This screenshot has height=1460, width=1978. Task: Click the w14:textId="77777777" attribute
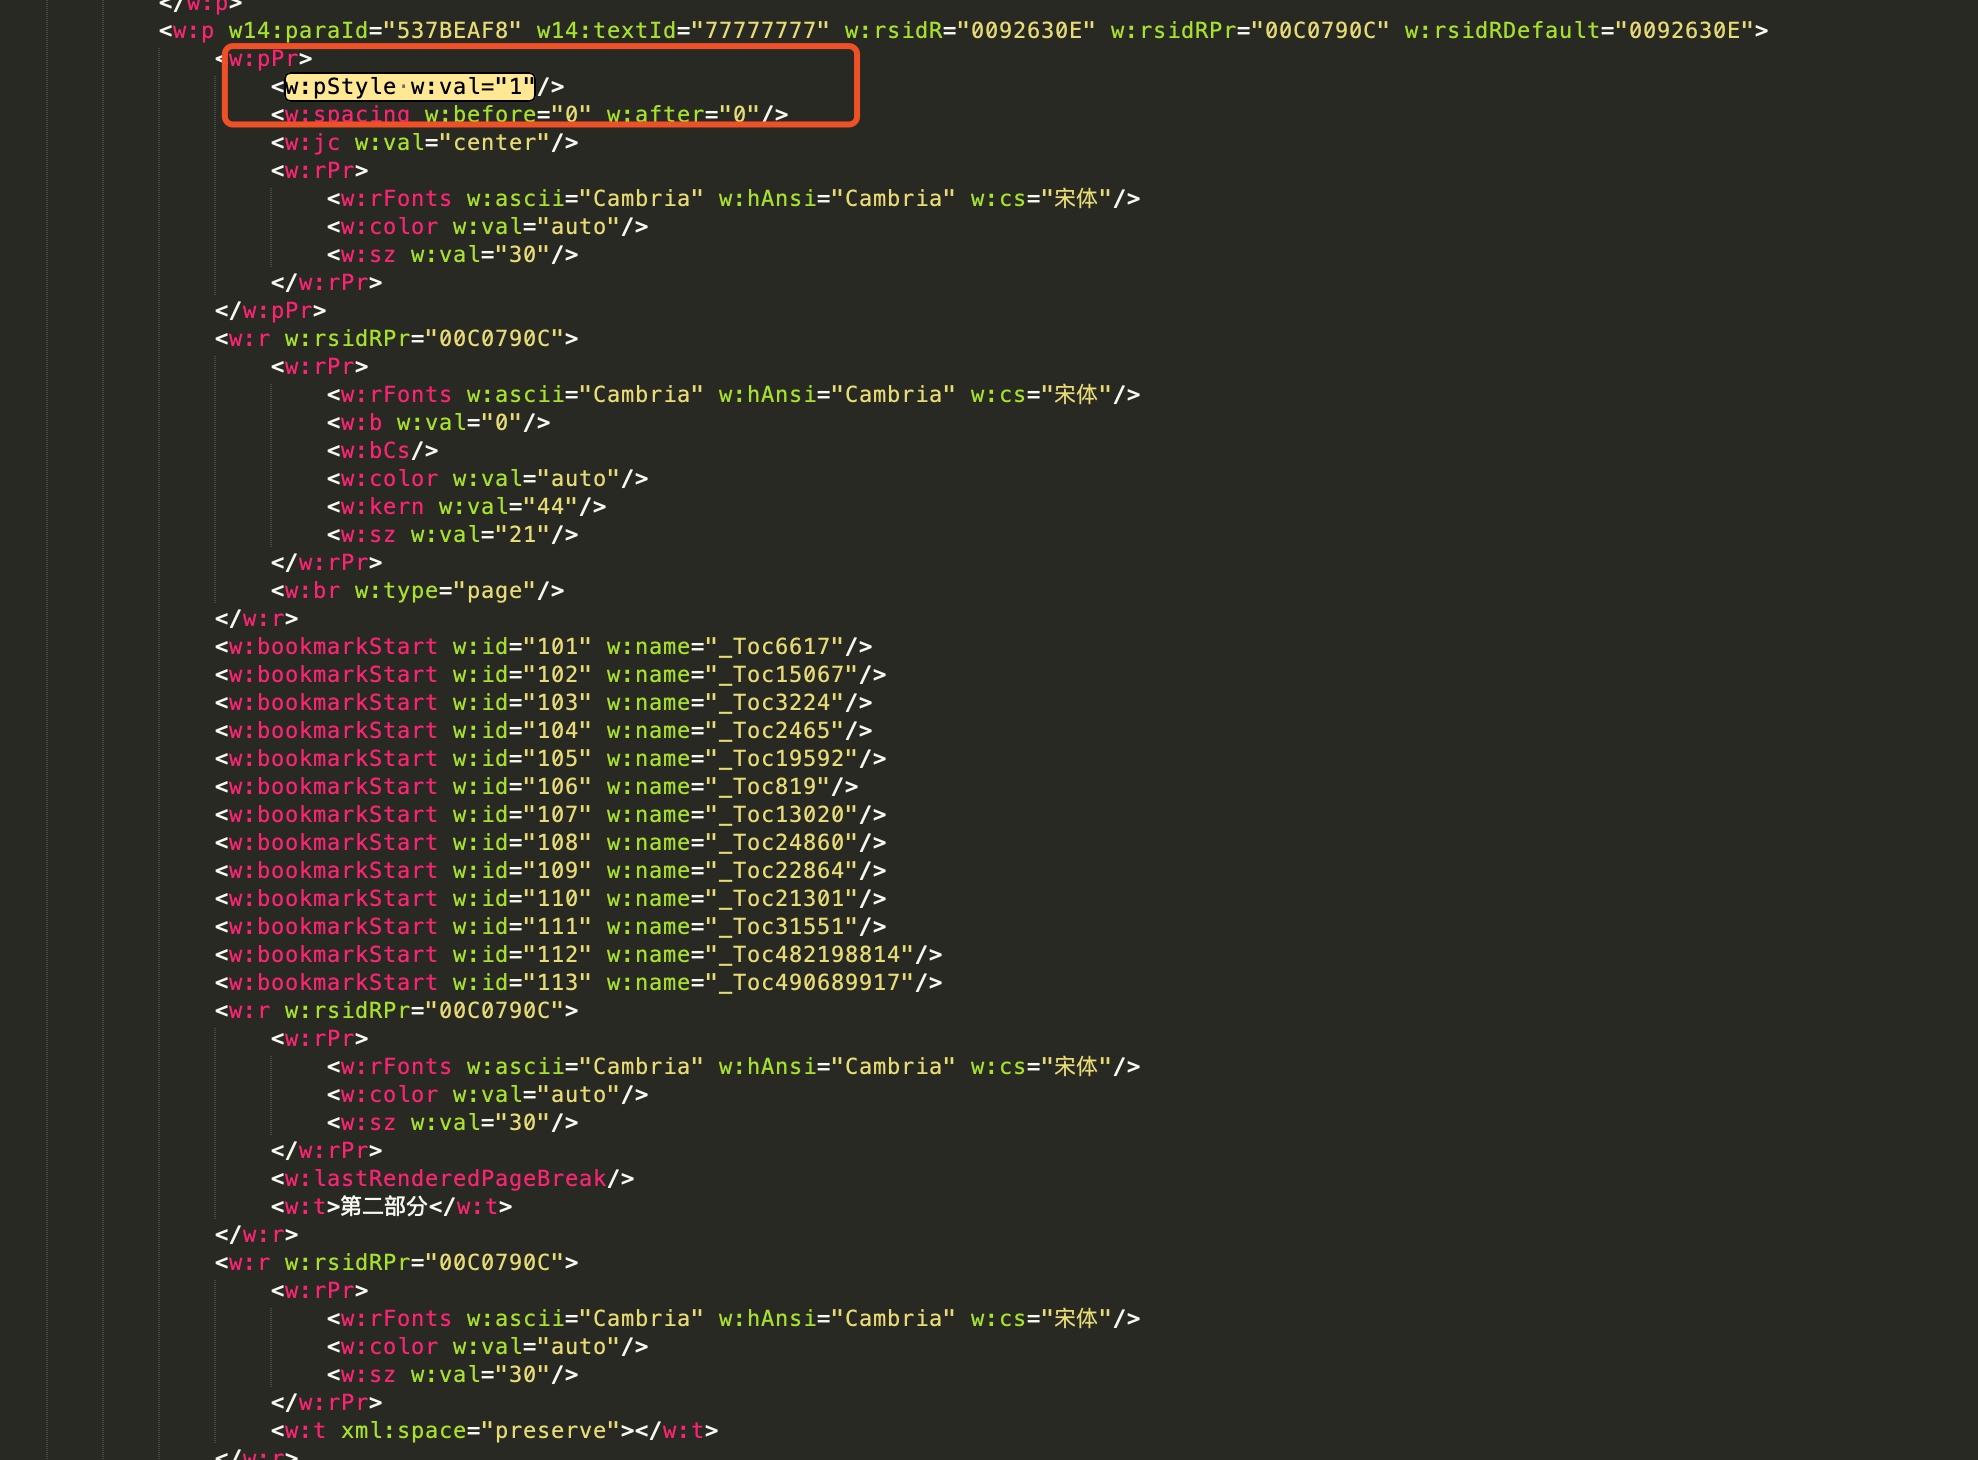(x=682, y=31)
